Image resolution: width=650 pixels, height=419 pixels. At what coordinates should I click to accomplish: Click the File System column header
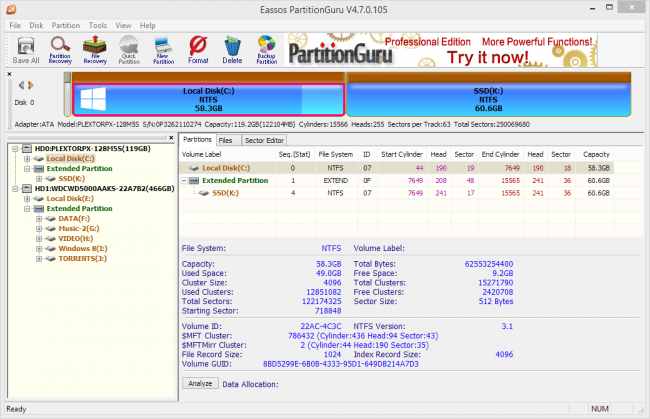(336, 154)
